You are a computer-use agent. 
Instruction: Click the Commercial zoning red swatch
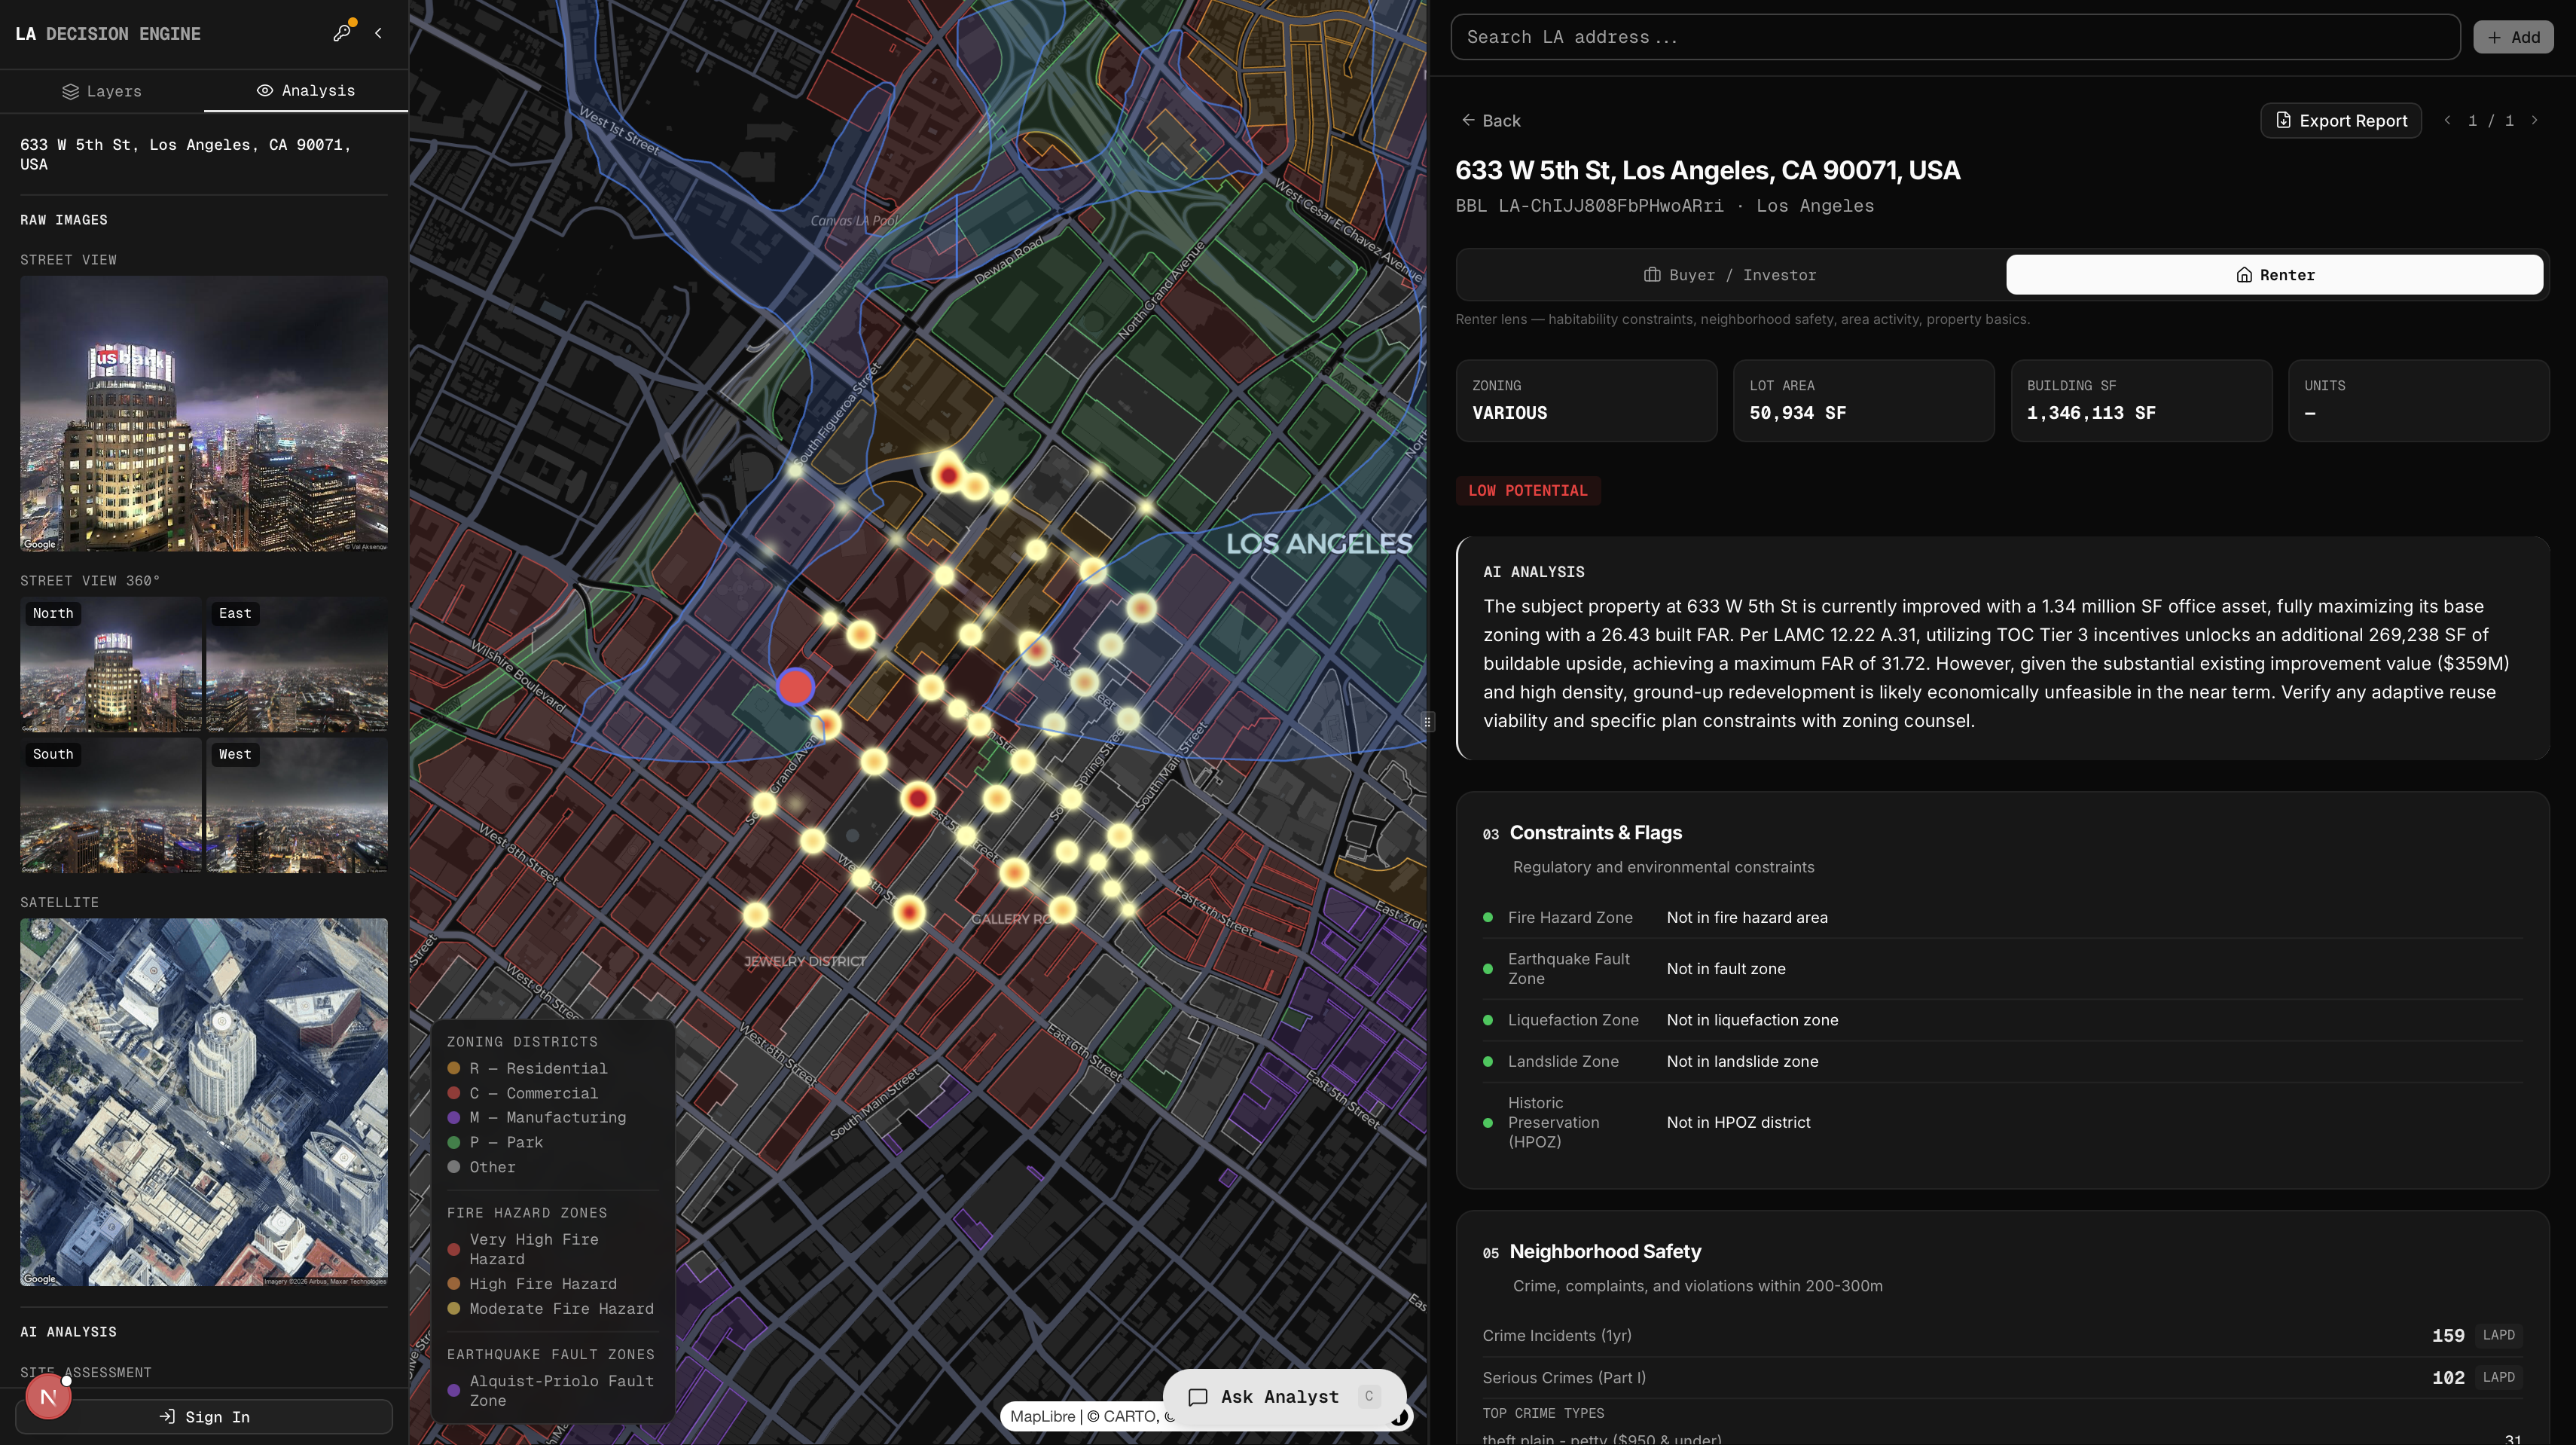click(x=454, y=1093)
